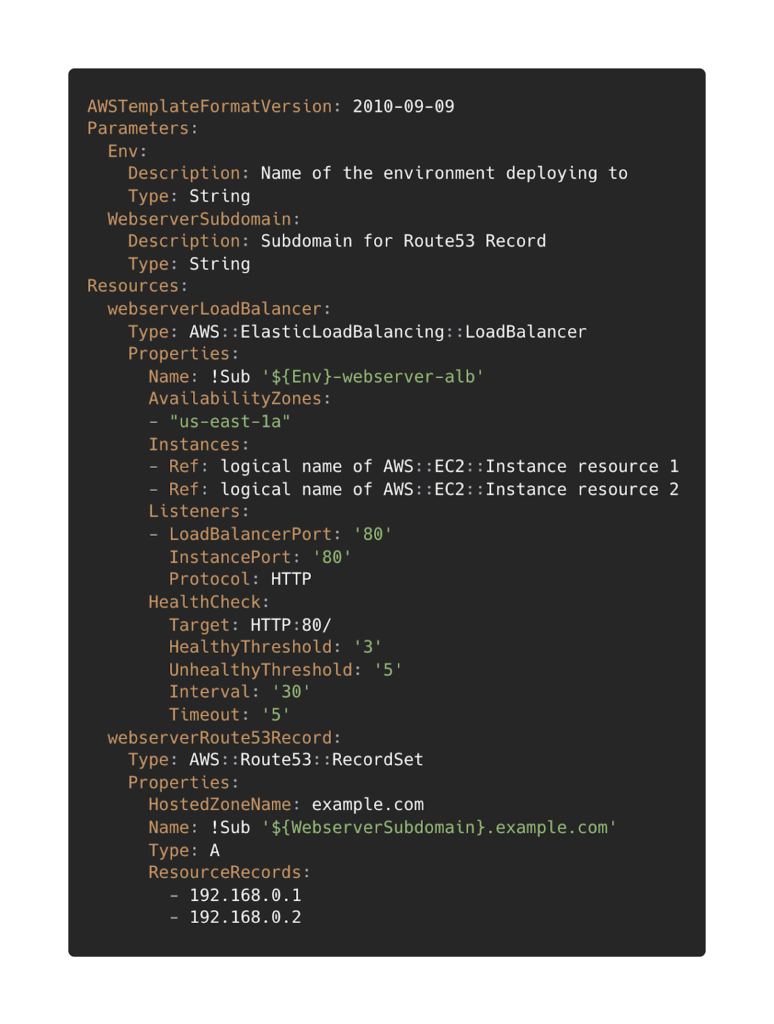
Task: Click the LoadBalancerPort key
Action: (251, 534)
